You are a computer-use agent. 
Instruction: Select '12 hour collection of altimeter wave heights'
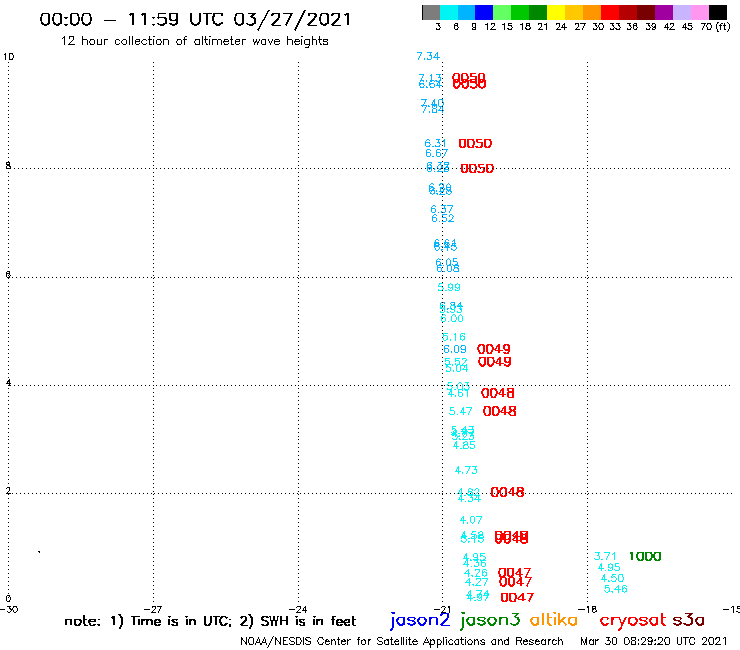[194, 41]
